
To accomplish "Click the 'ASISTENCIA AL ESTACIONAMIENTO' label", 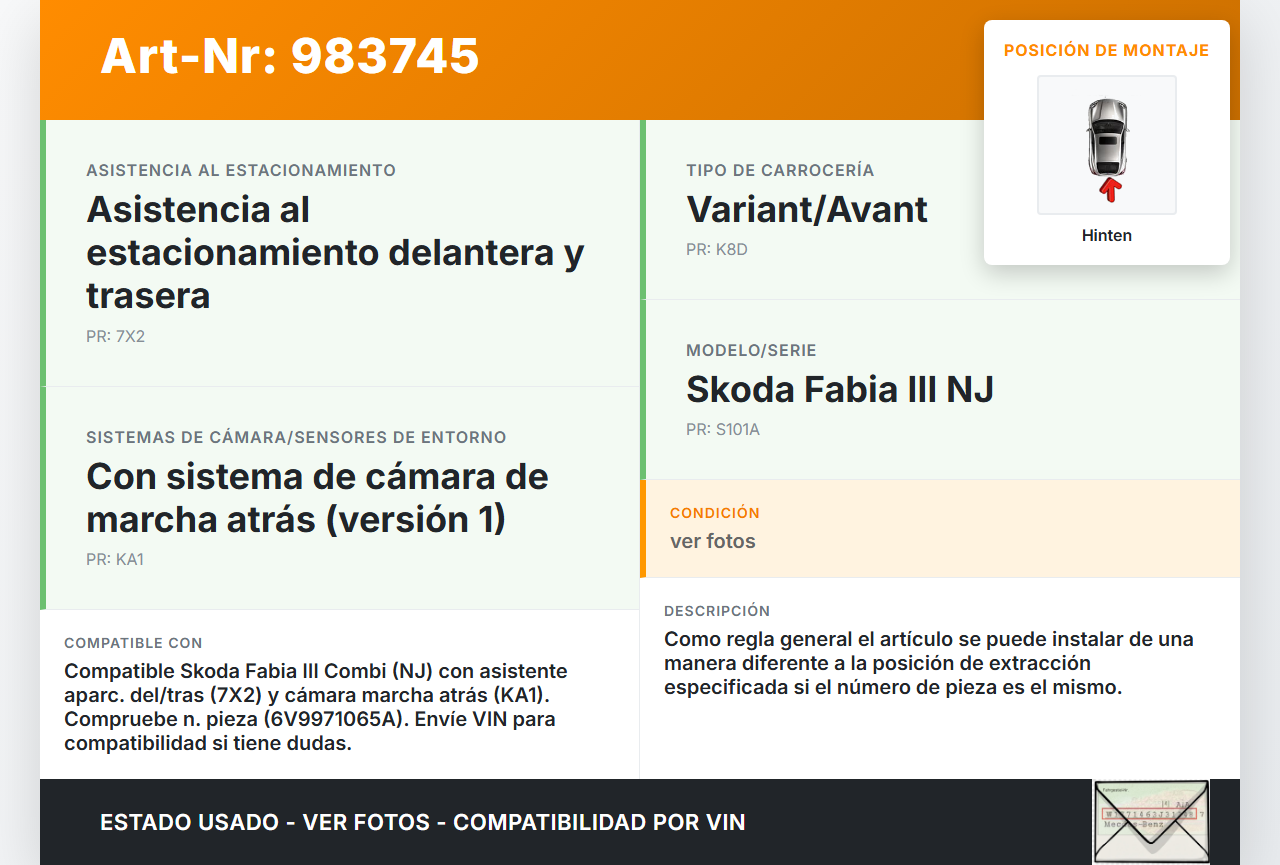I will [x=241, y=171].
